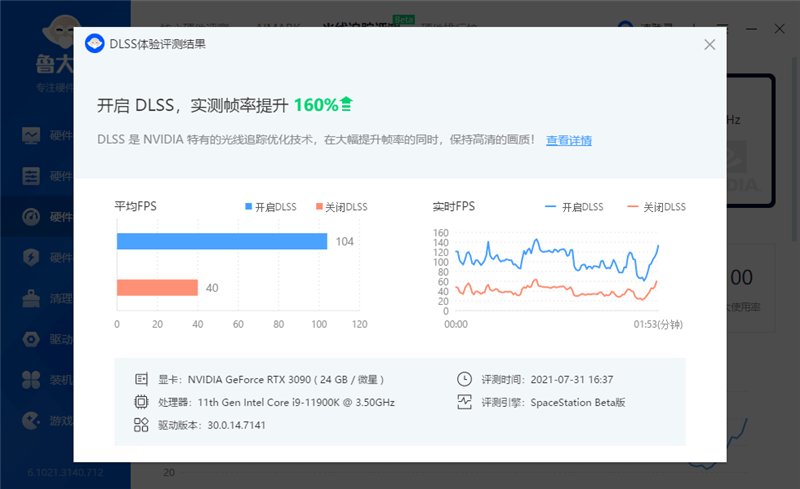The width and height of the screenshot is (800, 489).
Task: Click the main window close X button
Action: coord(780,29)
